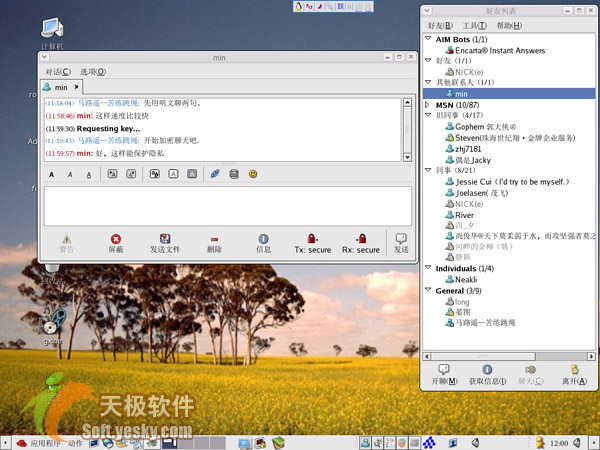Open the 对话(C) menu in chat window
Screen dimensions: 600x450
point(59,72)
